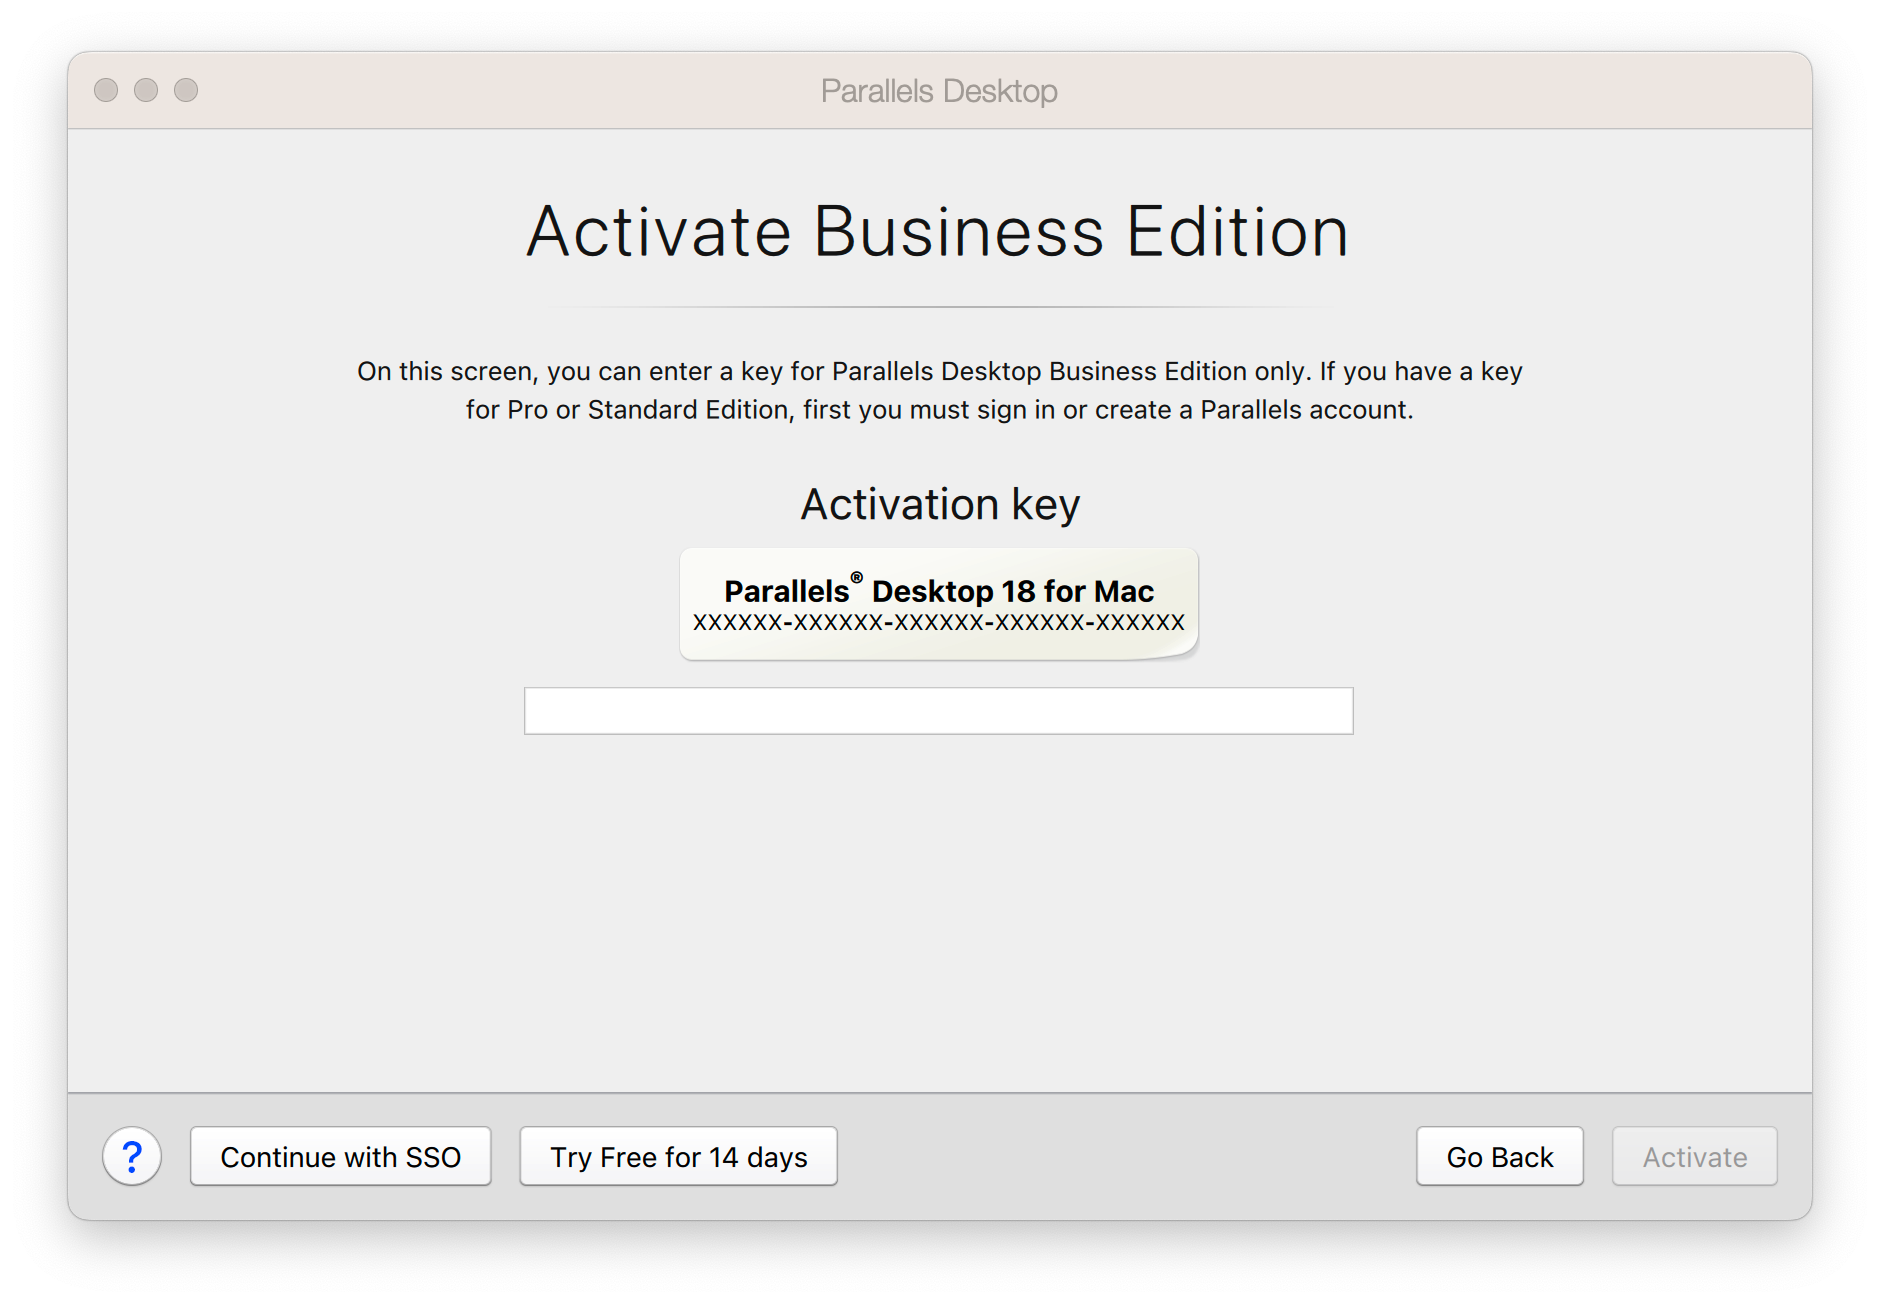Click the sample XXXXXX key pattern text
Viewport: 1880px width, 1304px height.
coord(938,623)
